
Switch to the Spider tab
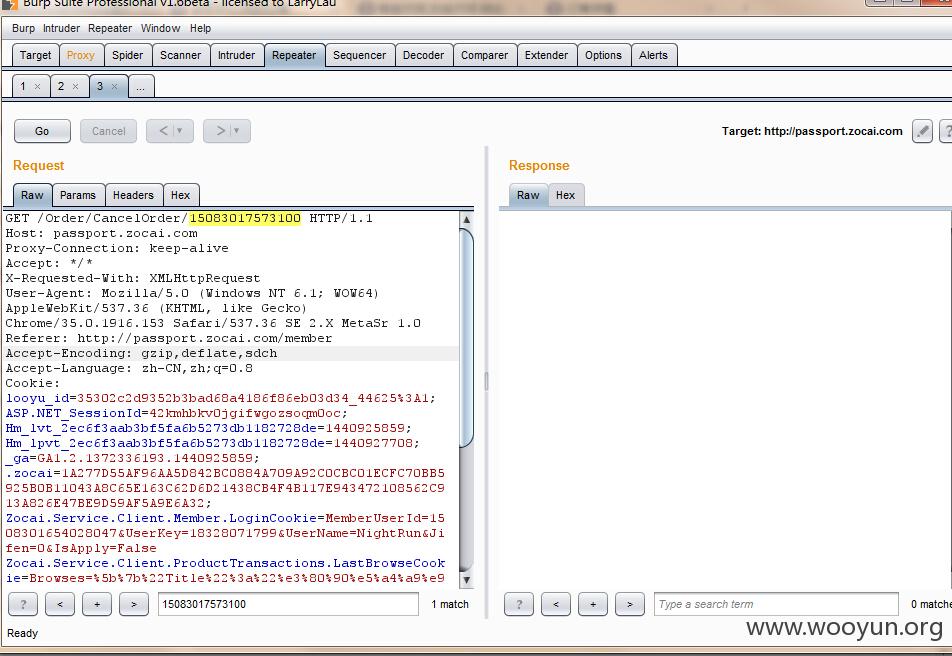pyautogui.click(x=128, y=55)
